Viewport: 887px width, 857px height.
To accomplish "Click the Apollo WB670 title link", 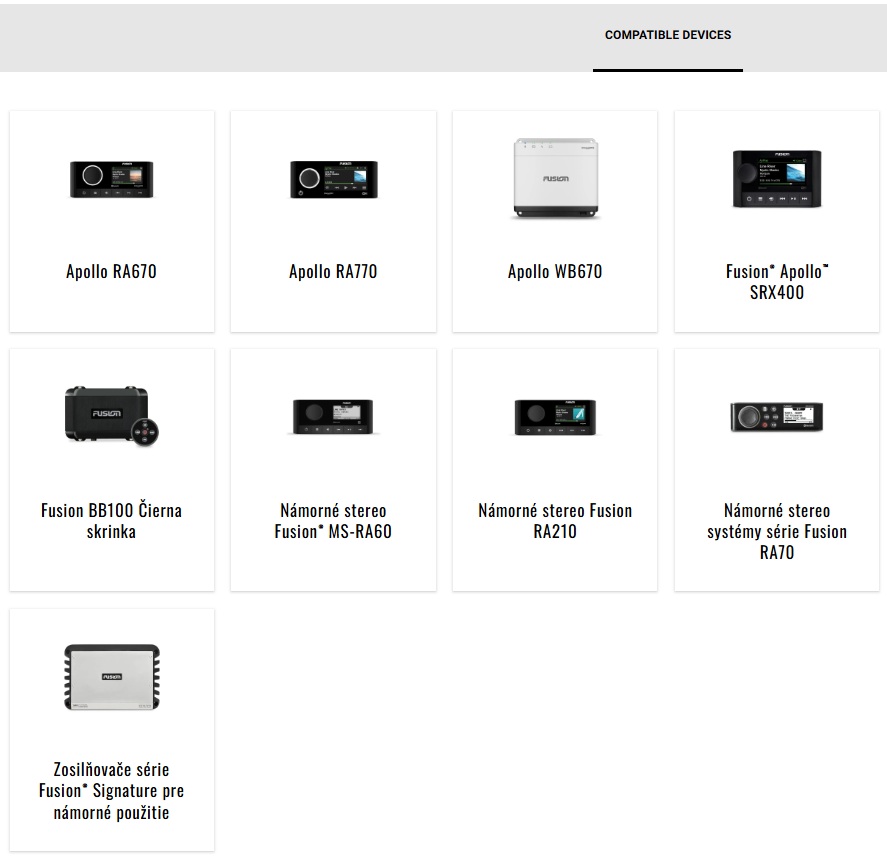I will 555,272.
